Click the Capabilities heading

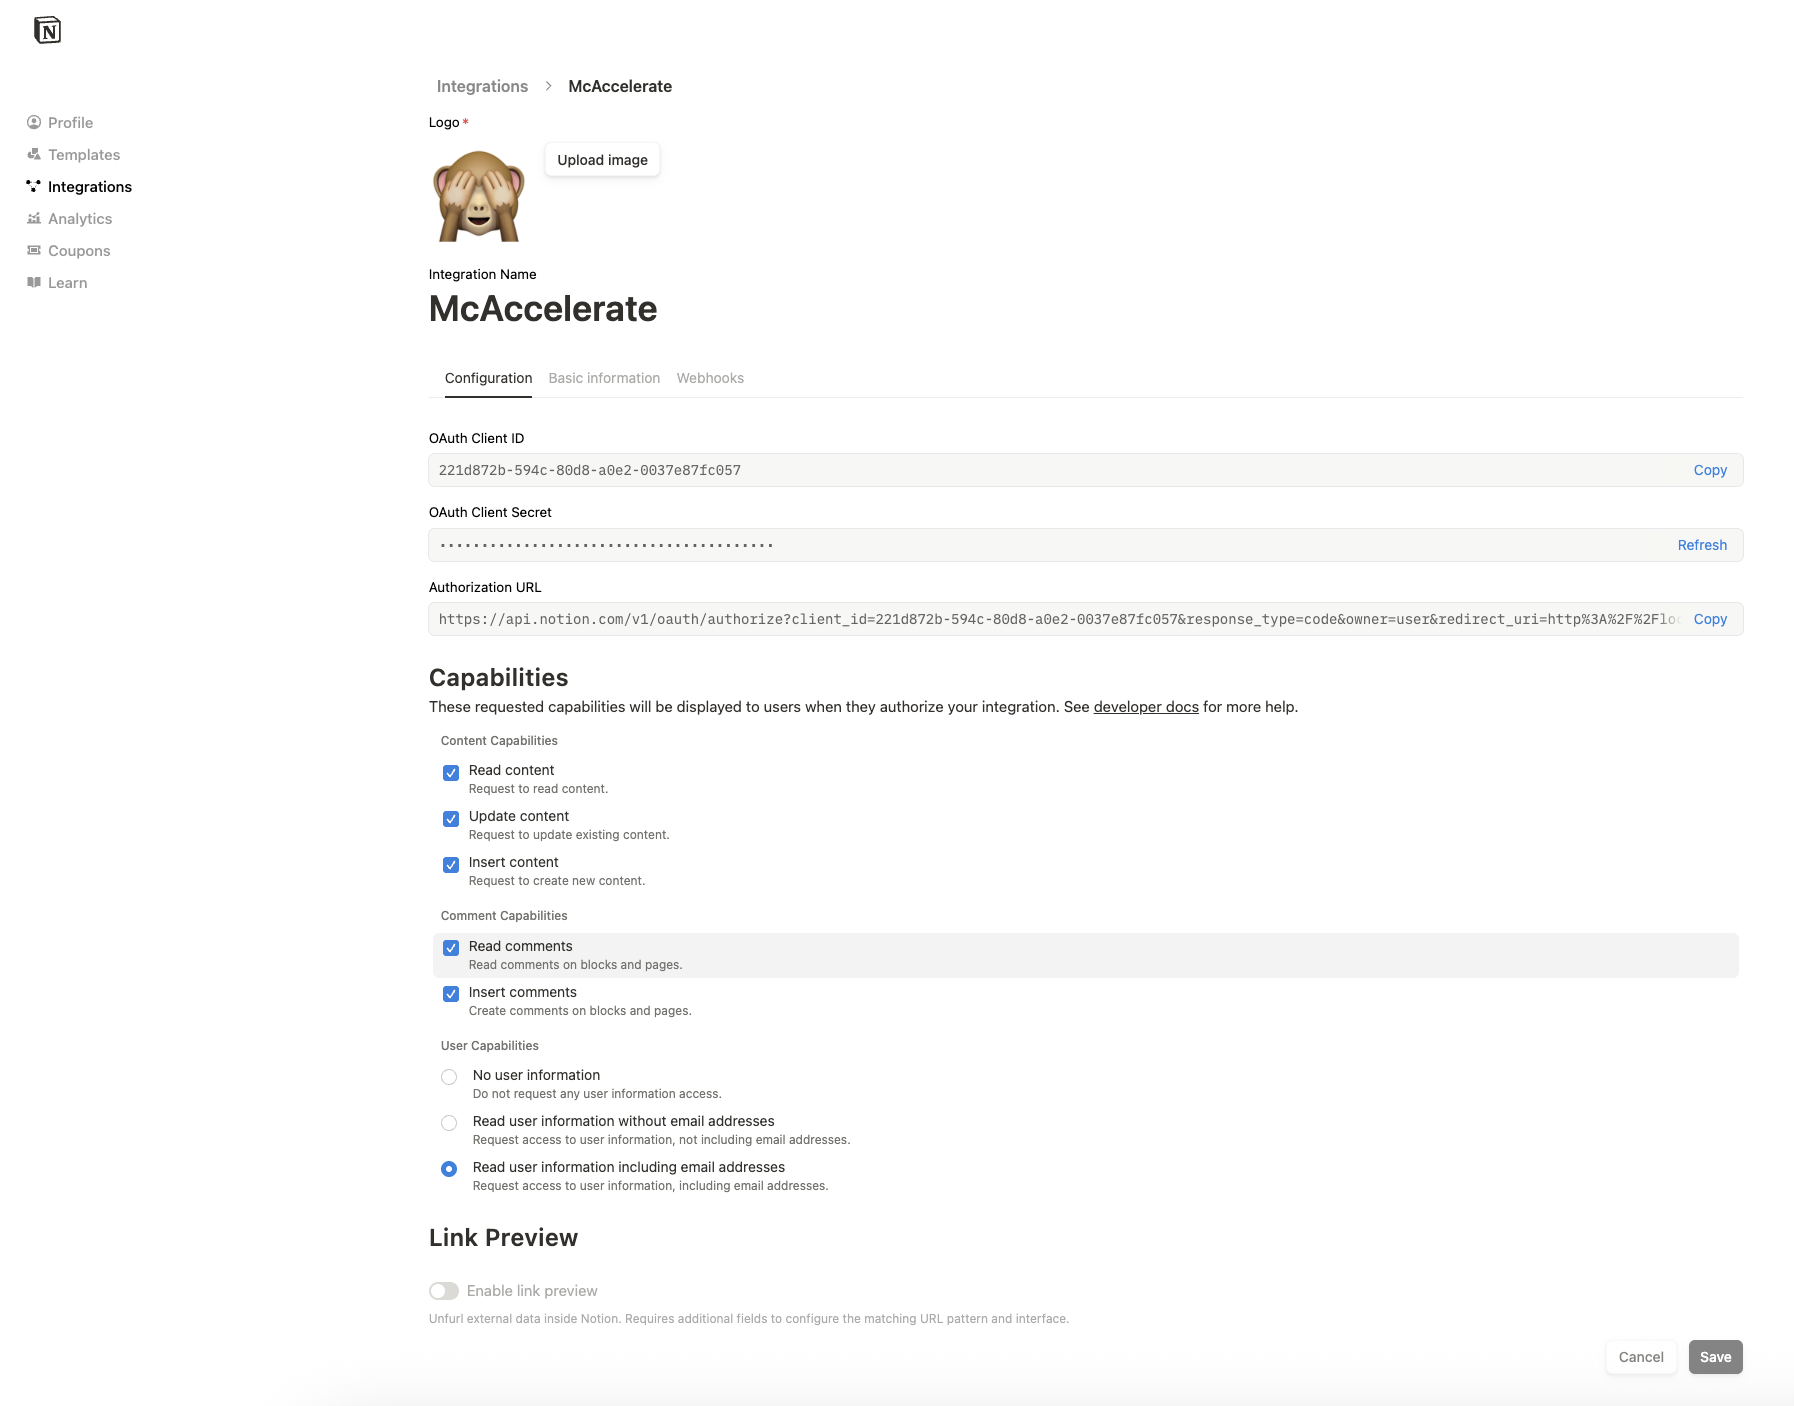(x=498, y=678)
